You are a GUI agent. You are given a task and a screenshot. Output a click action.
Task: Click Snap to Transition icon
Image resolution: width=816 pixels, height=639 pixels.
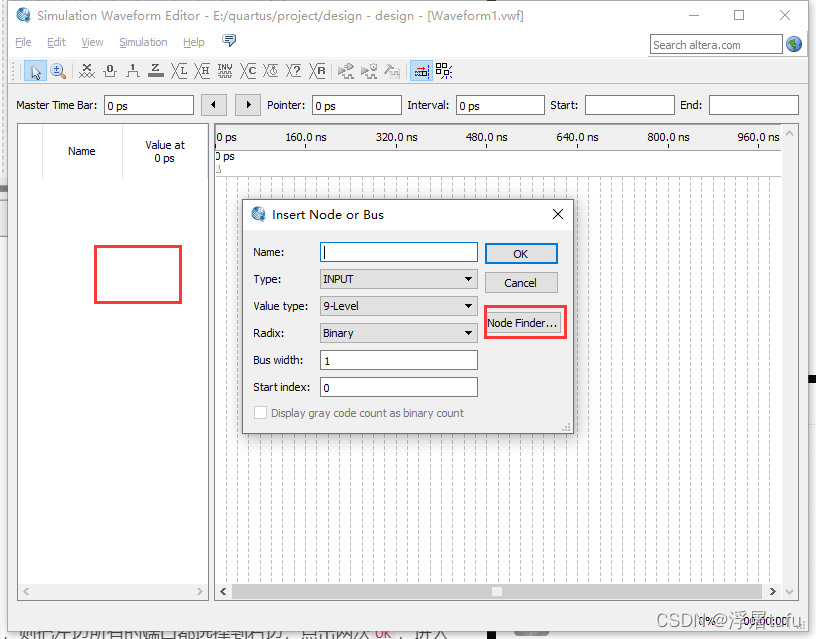pyautogui.click(x=444, y=71)
